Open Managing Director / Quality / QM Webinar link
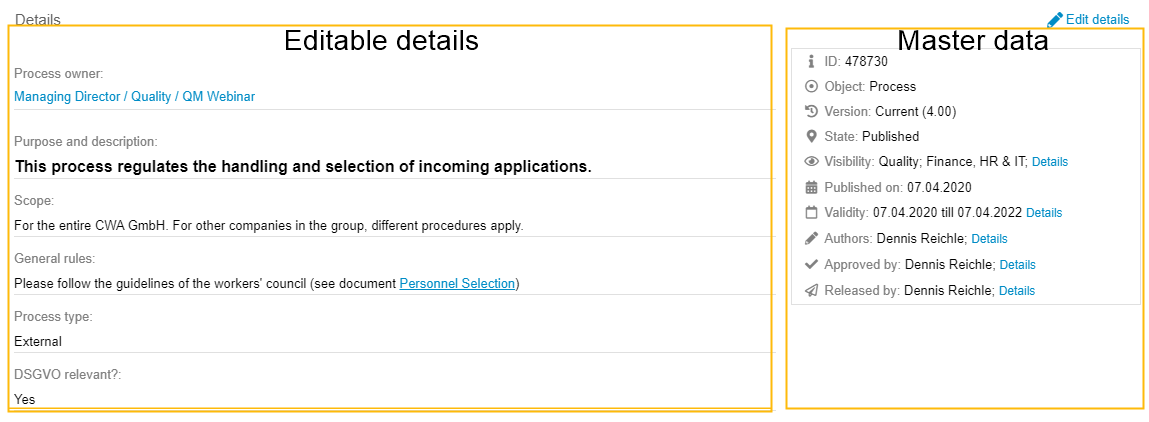 point(135,97)
